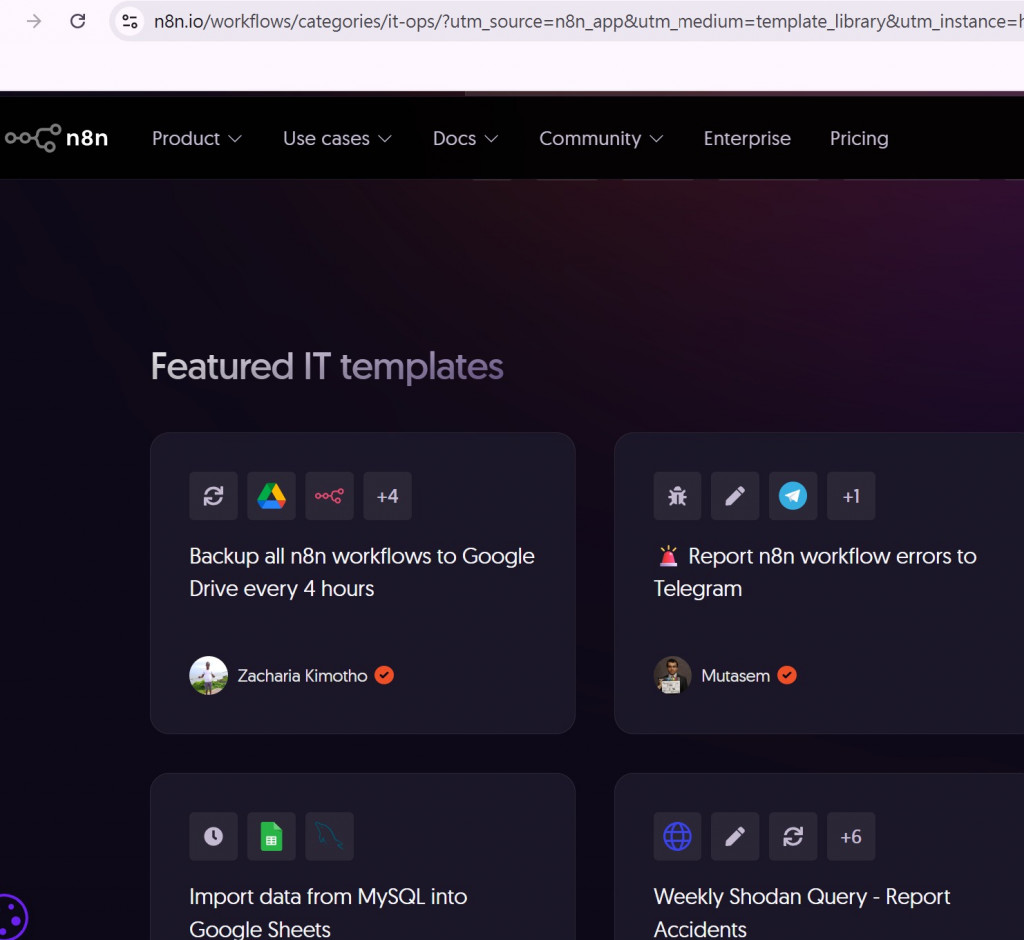This screenshot has height=940, width=1024.
Task: Open the Enterprise nav link
Action: pos(747,138)
